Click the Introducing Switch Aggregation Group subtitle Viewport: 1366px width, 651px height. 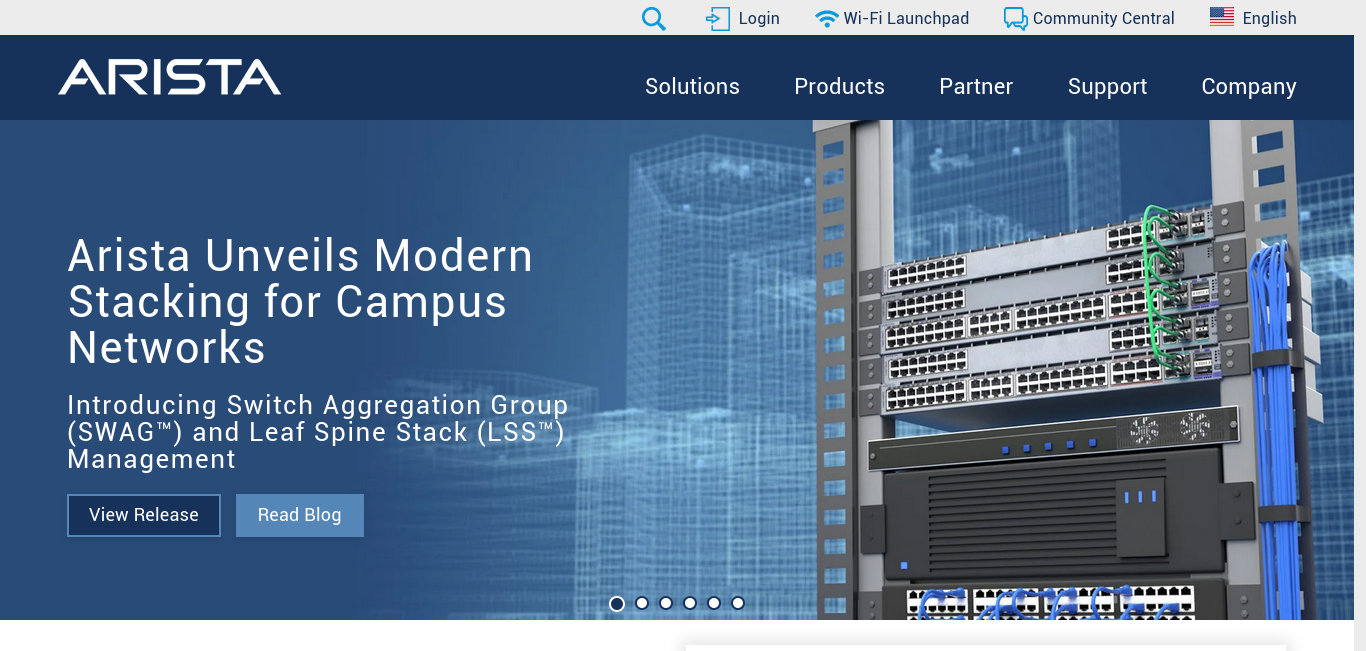(x=318, y=432)
